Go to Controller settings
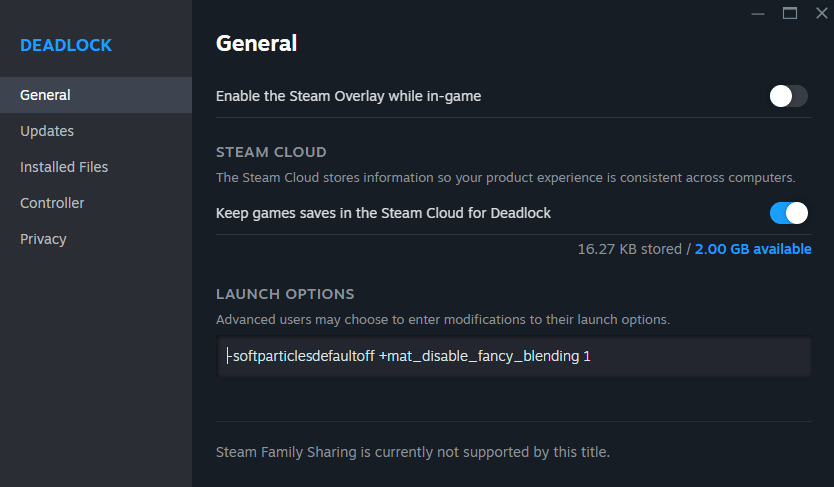This screenshot has height=487, width=834. click(x=52, y=203)
